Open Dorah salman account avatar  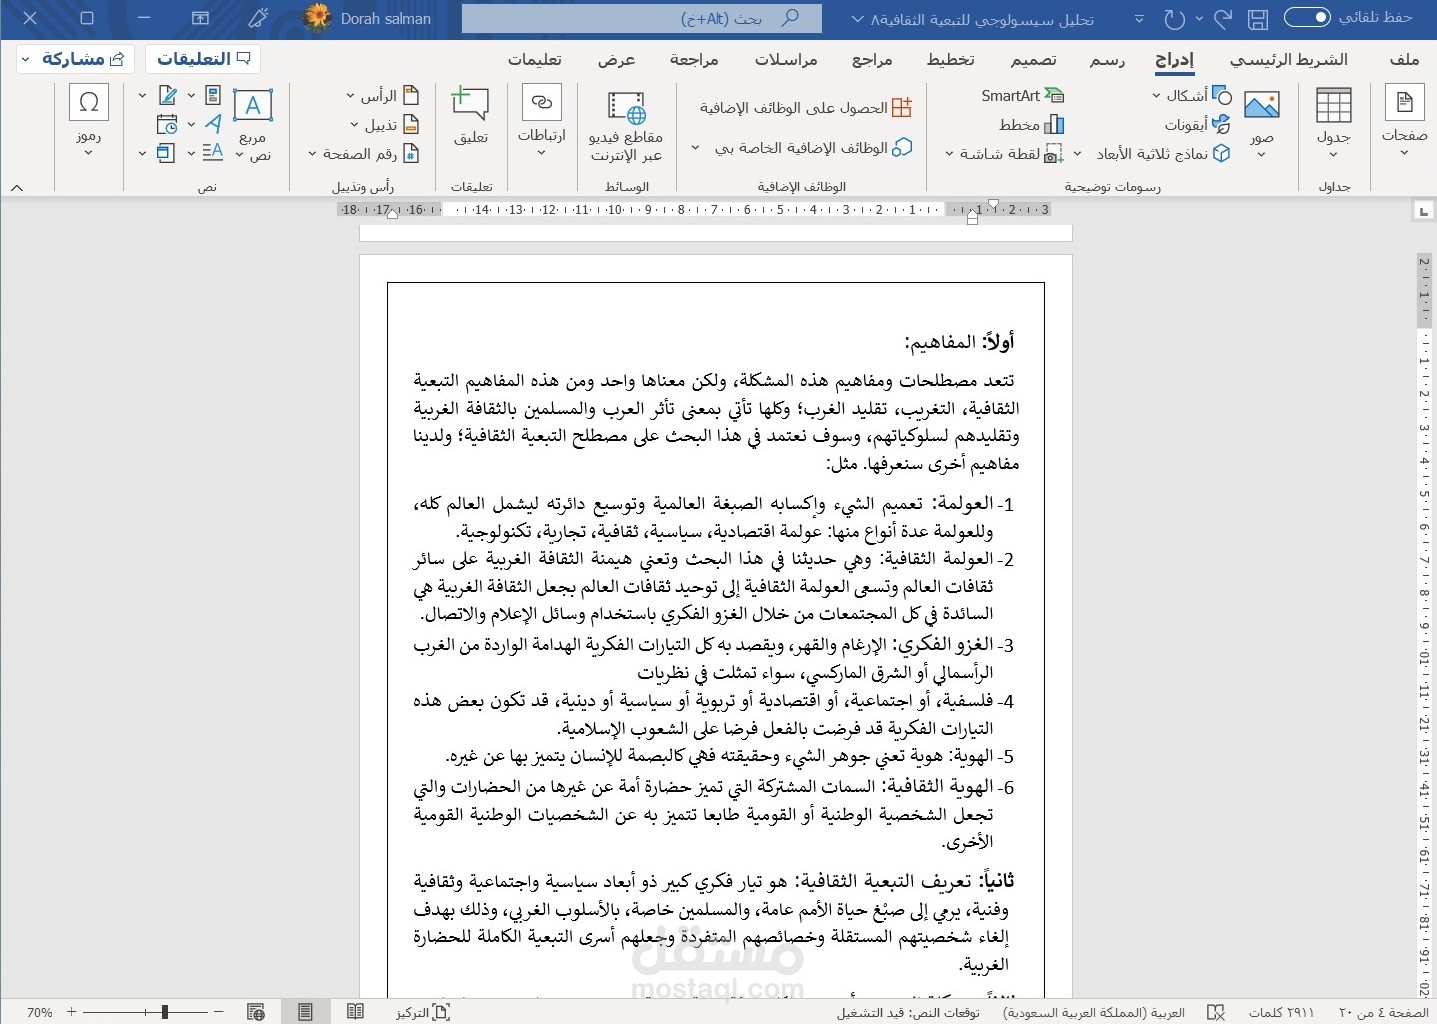(x=318, y=18)
